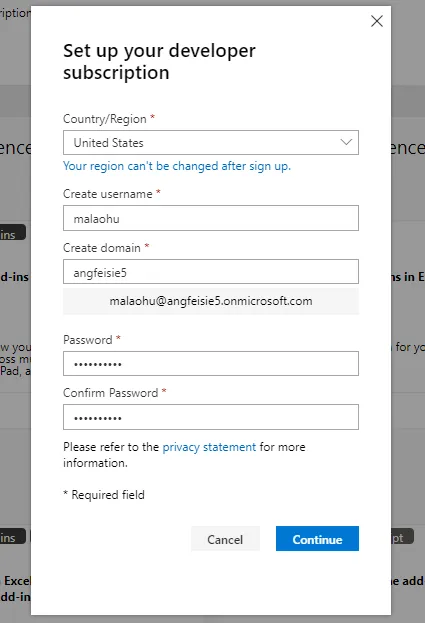Click the generated malaohu@angfeisie5.onmicrosoft.com address
The width and height of the screenshot is (425, 623).
coord(211,301)
